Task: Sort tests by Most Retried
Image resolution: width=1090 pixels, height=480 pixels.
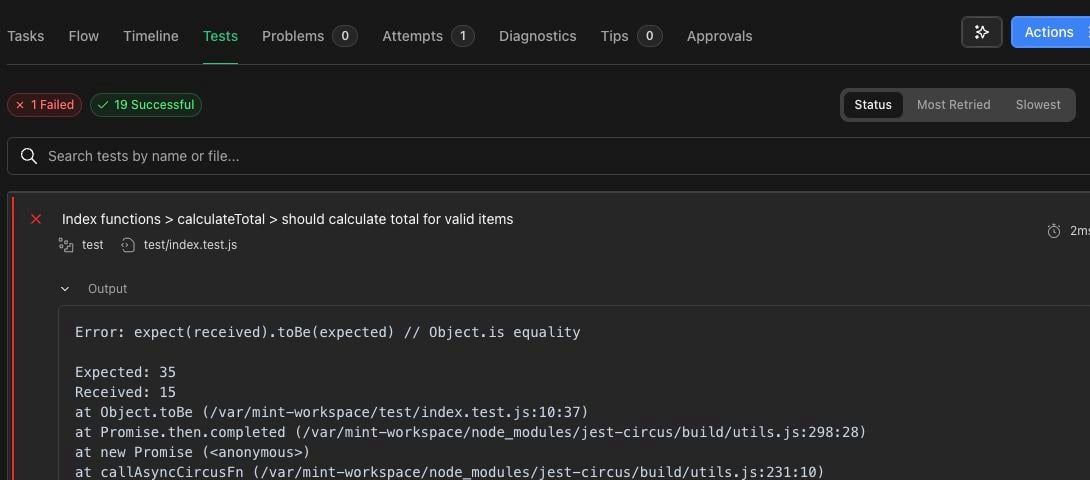Action: point(953,105)
